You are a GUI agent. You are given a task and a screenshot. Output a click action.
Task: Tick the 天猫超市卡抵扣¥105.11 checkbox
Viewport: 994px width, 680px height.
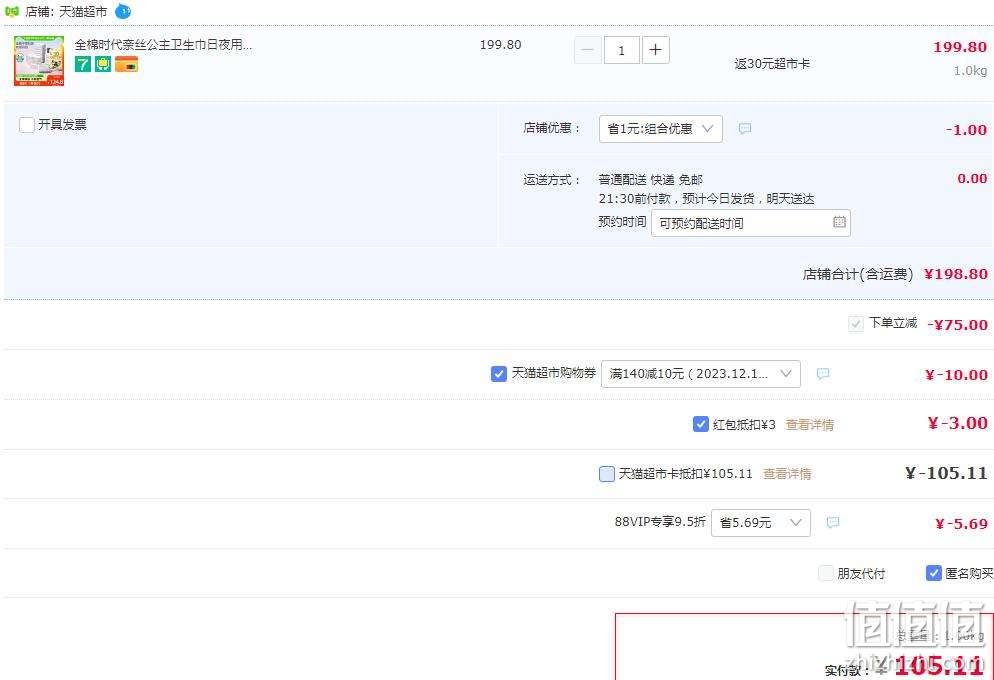607,474
